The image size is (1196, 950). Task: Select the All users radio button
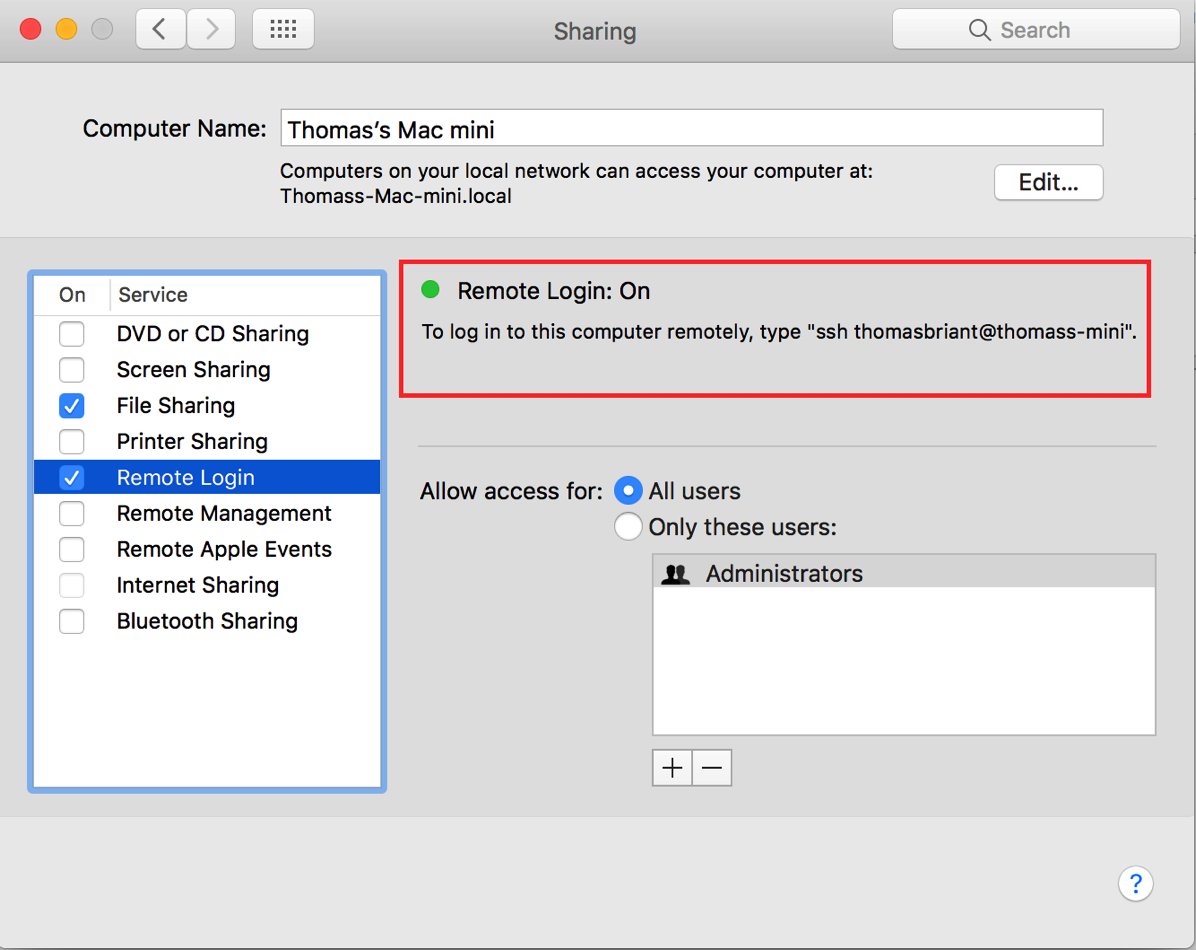click(628, 491)
